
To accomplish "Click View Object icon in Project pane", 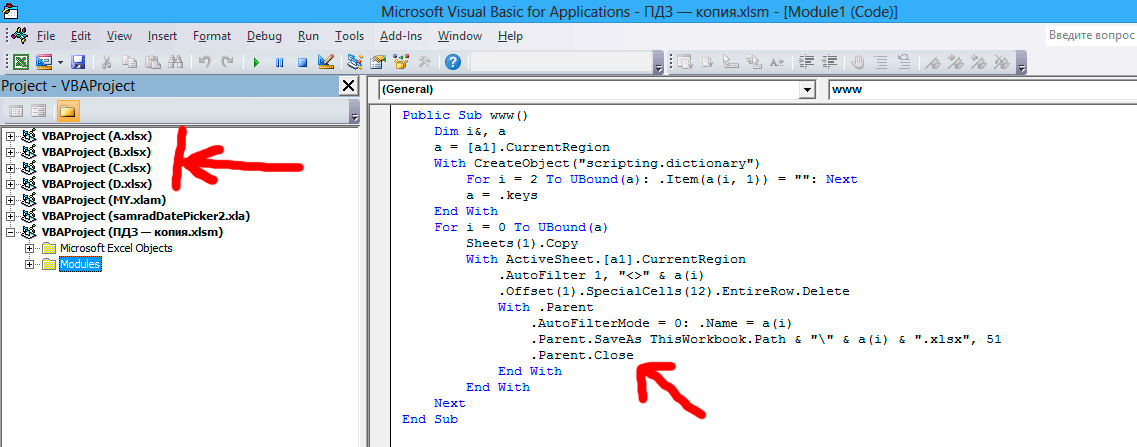I will (x=38, y=111).
